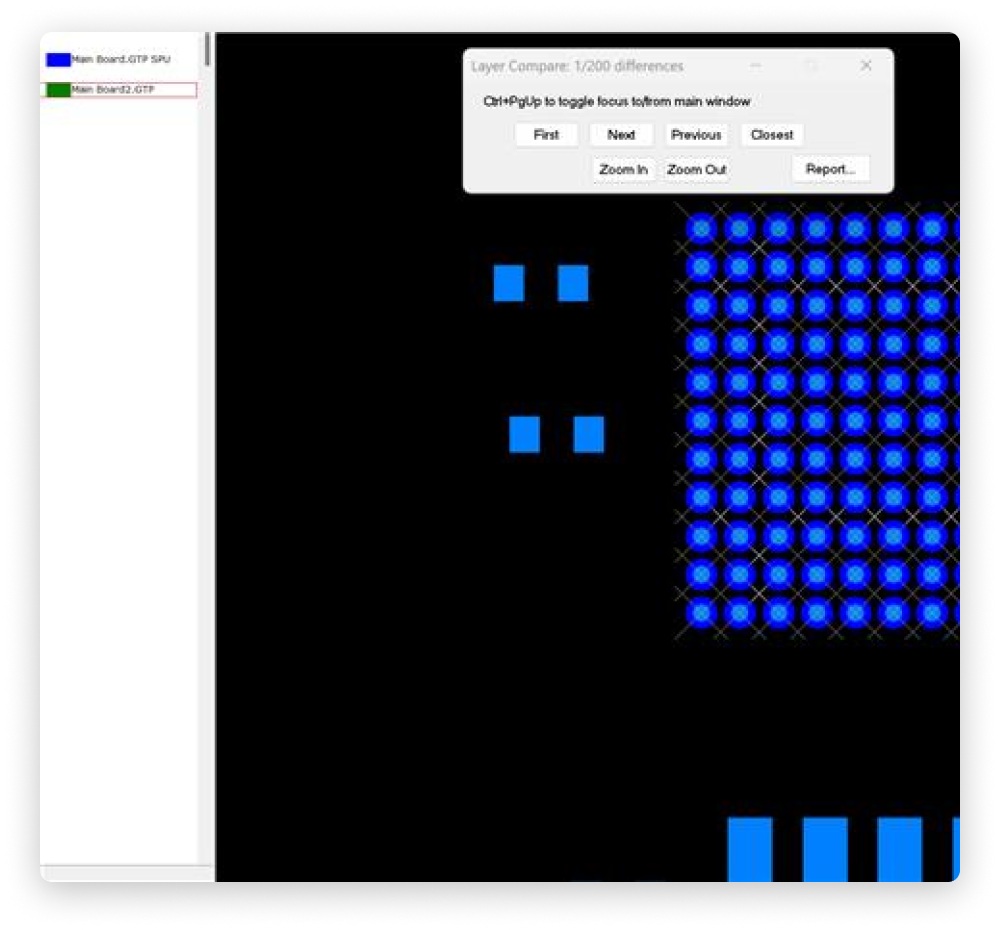Click the leftmost large rectangular pad at bottom

point(750,848)
